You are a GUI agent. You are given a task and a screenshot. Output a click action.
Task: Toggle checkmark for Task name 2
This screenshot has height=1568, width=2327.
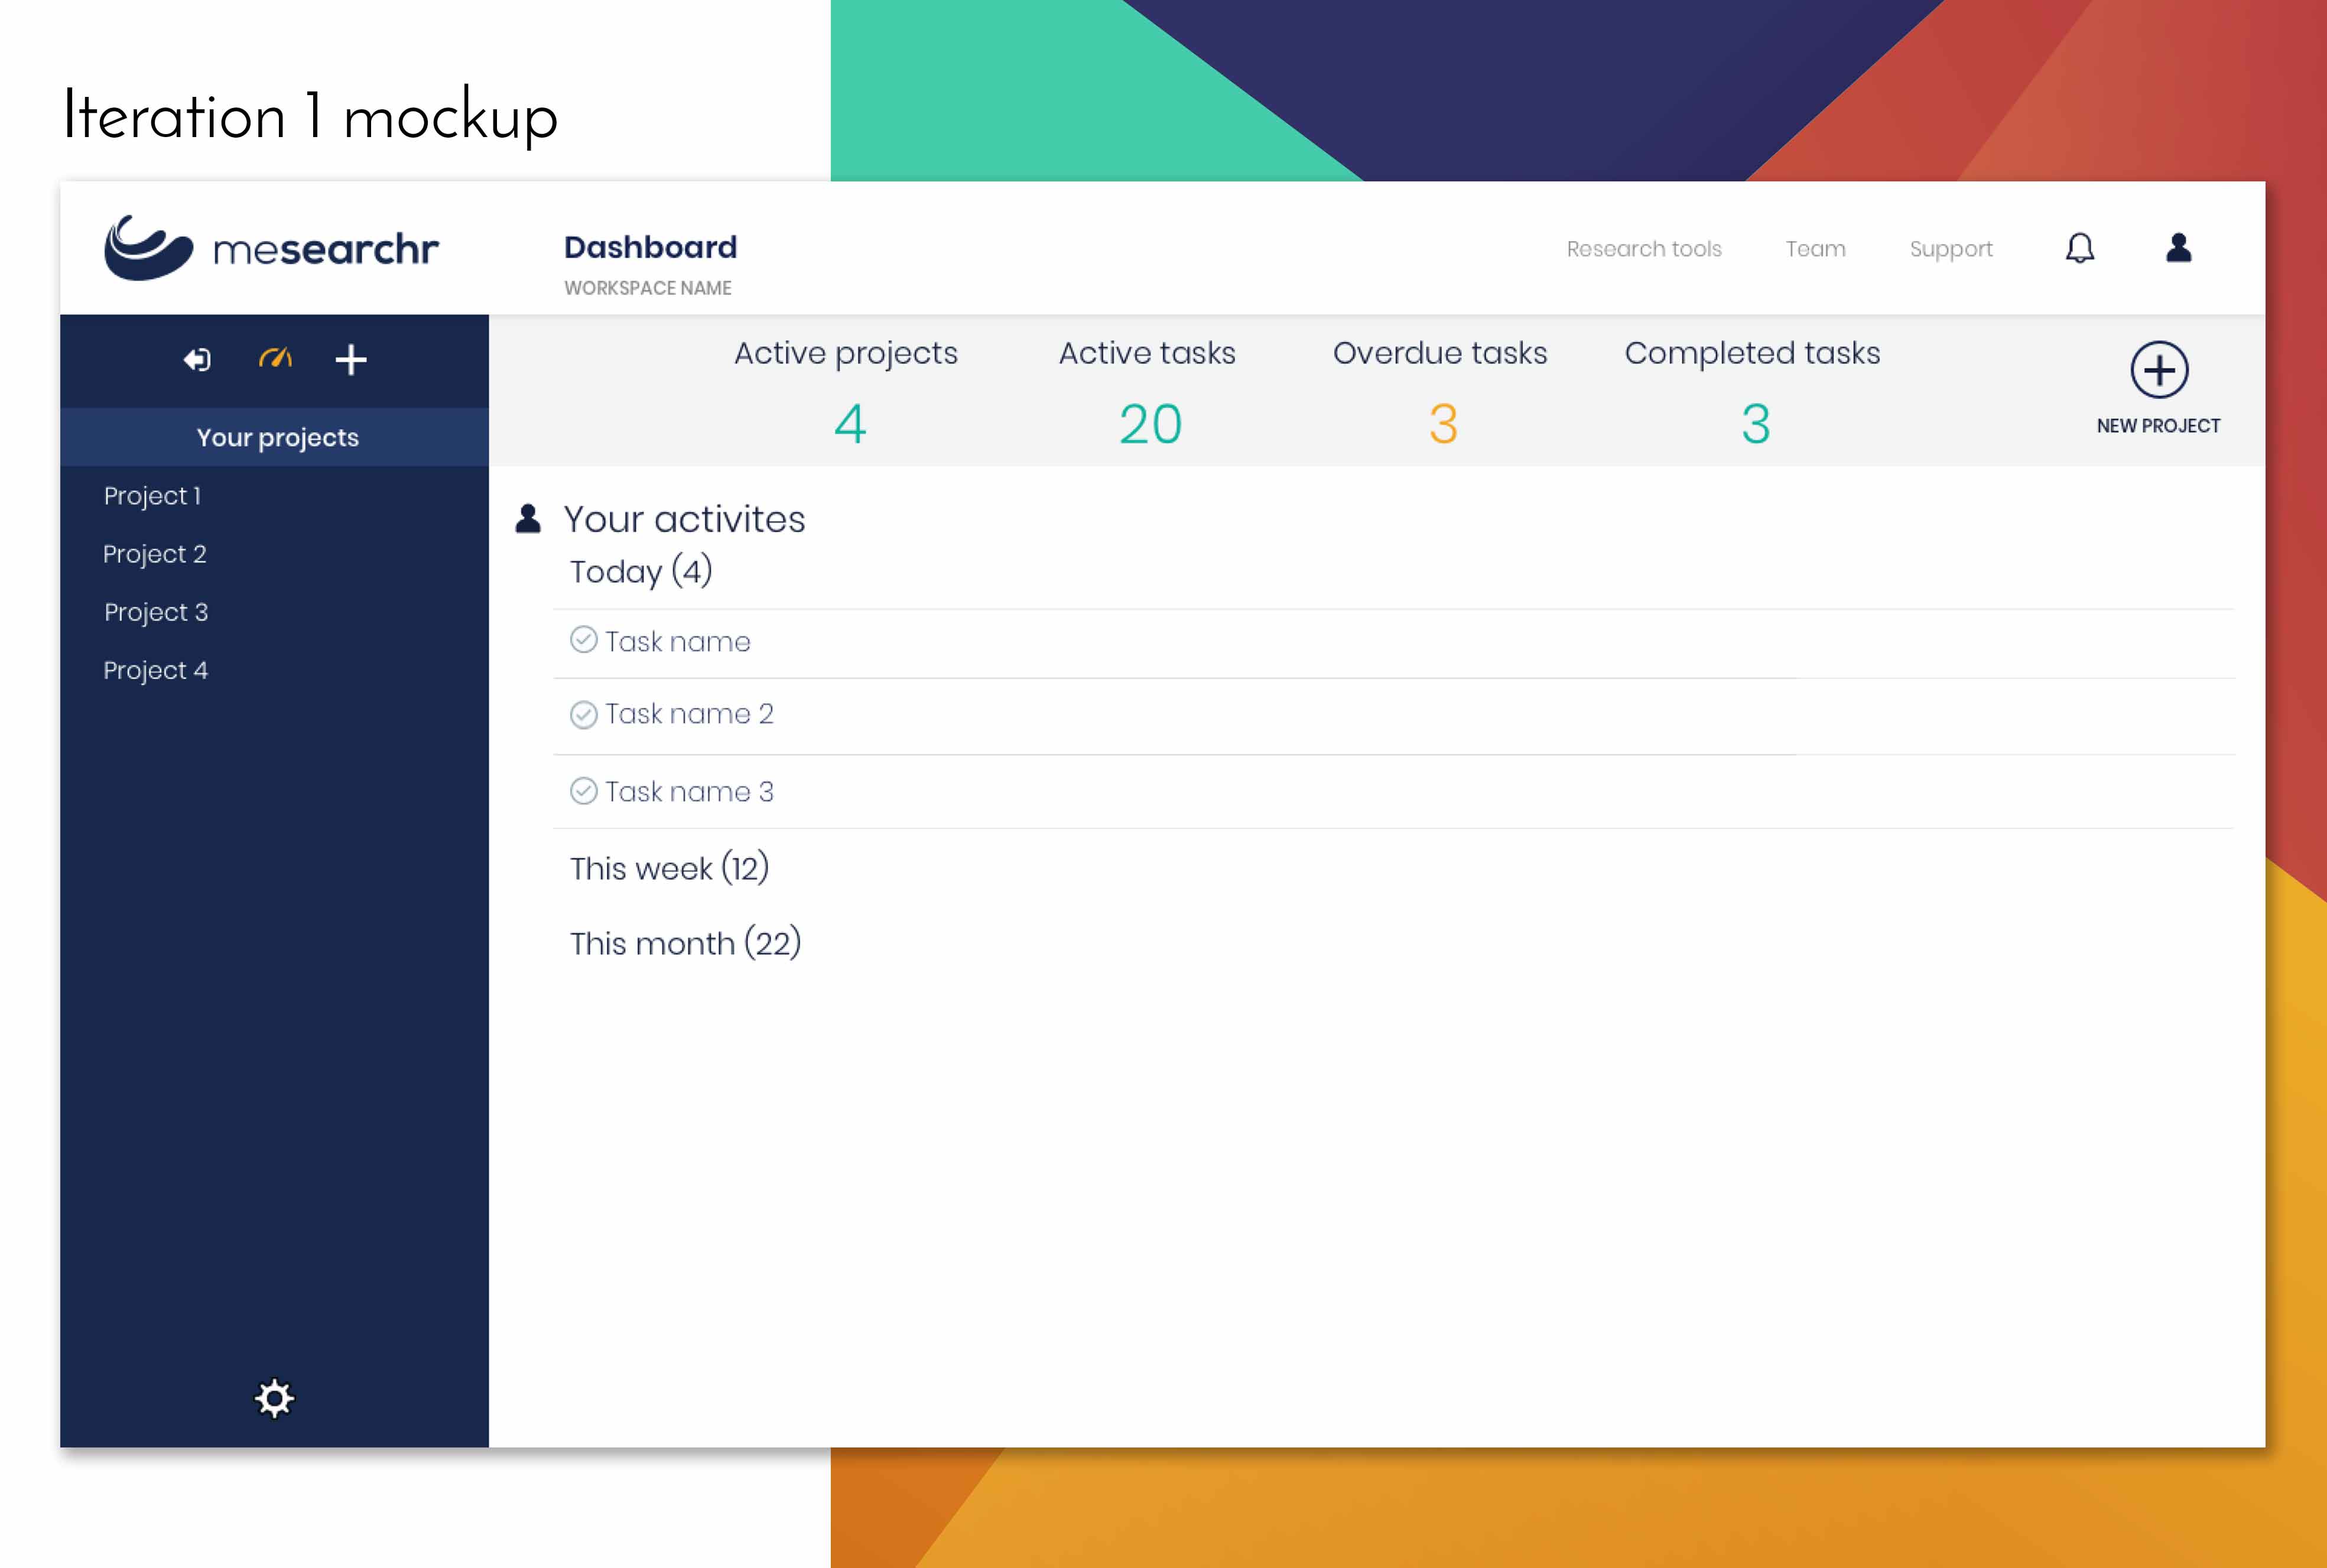tap(583, 714)
